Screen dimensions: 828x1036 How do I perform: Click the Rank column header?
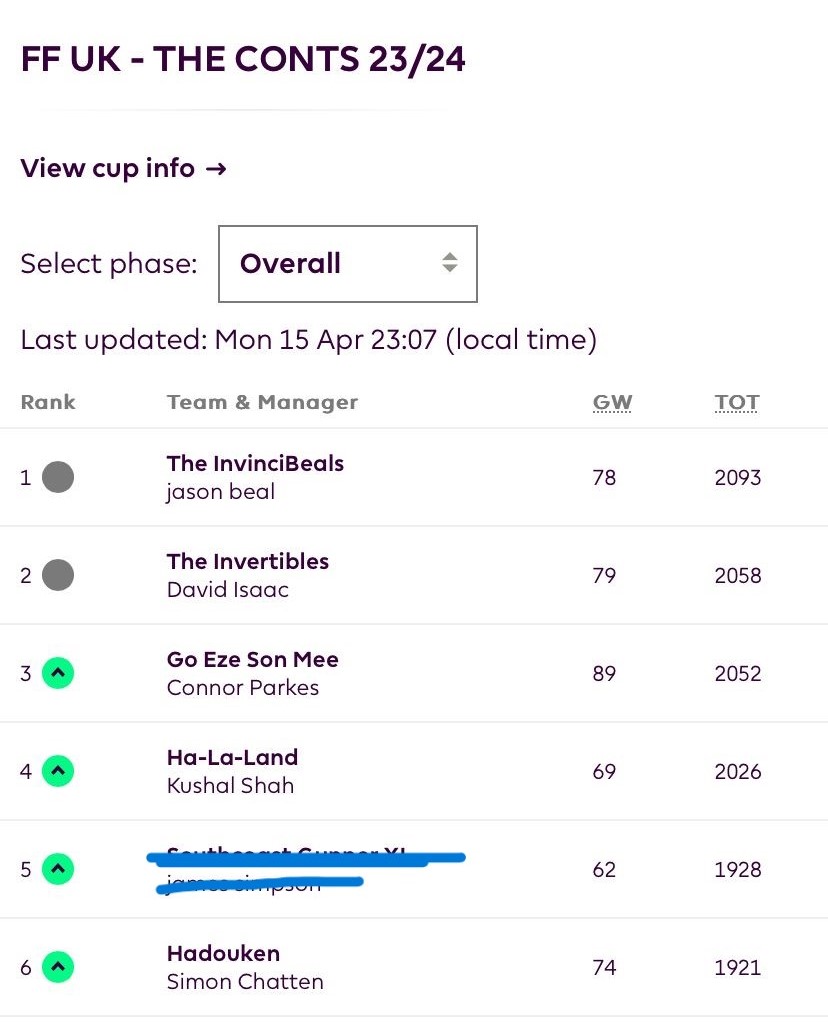48,403
